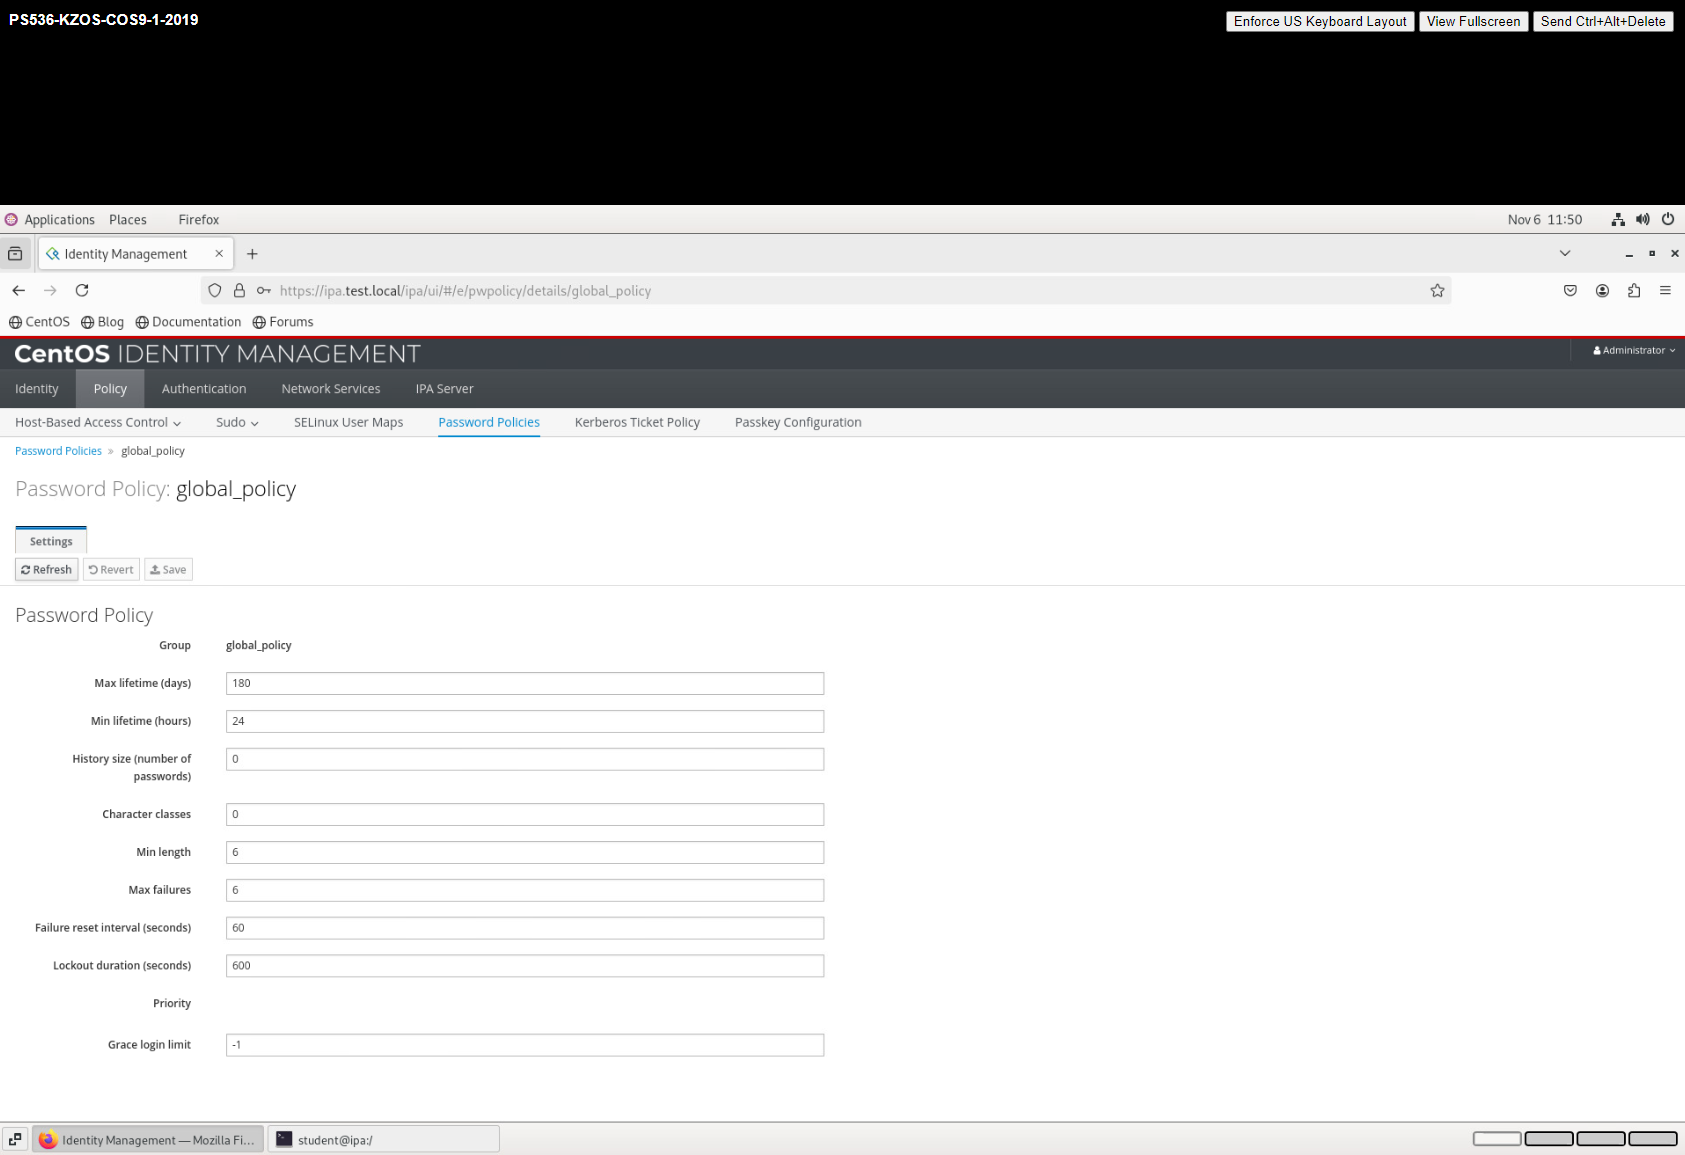The image size is (1685, 1155).
Task: Open the Firefox menu in top panel
Action: [x=199, y=220]
